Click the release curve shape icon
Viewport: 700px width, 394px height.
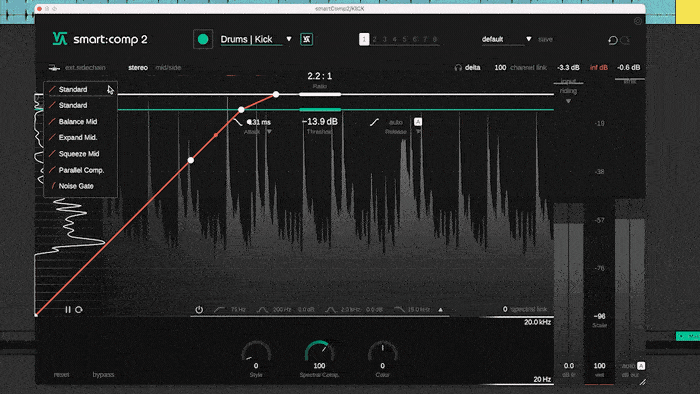(x=374, y=122)
